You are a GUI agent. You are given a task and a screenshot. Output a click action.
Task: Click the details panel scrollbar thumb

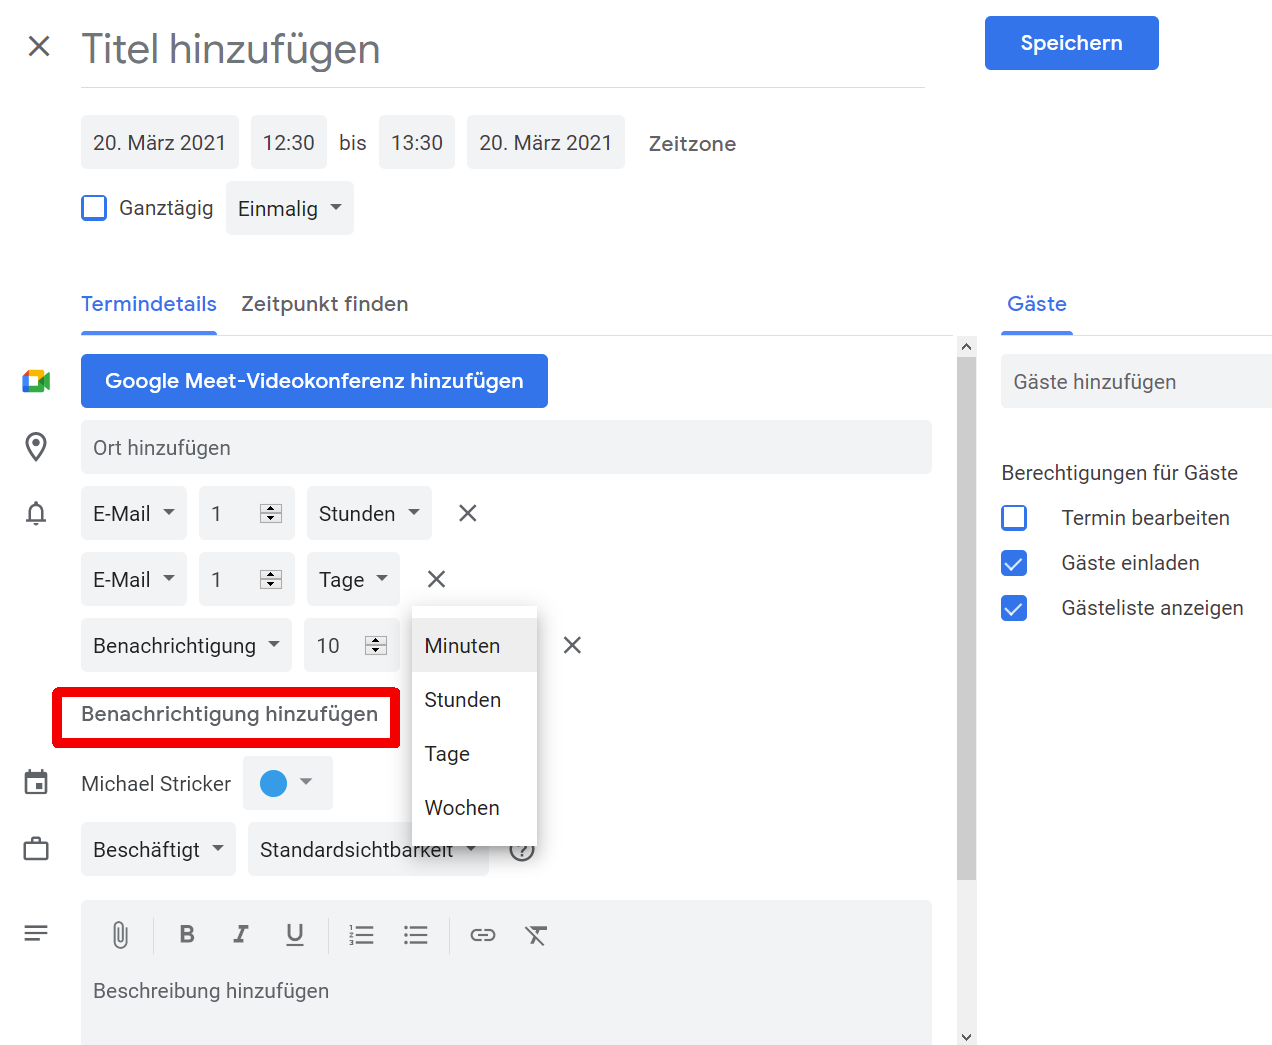[966, 618]
